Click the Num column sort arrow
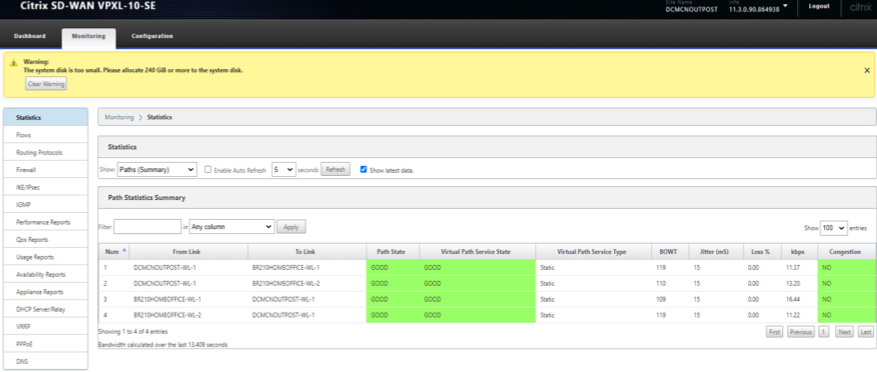The width and height of the screenshot is (877, 372). point(124,251)
